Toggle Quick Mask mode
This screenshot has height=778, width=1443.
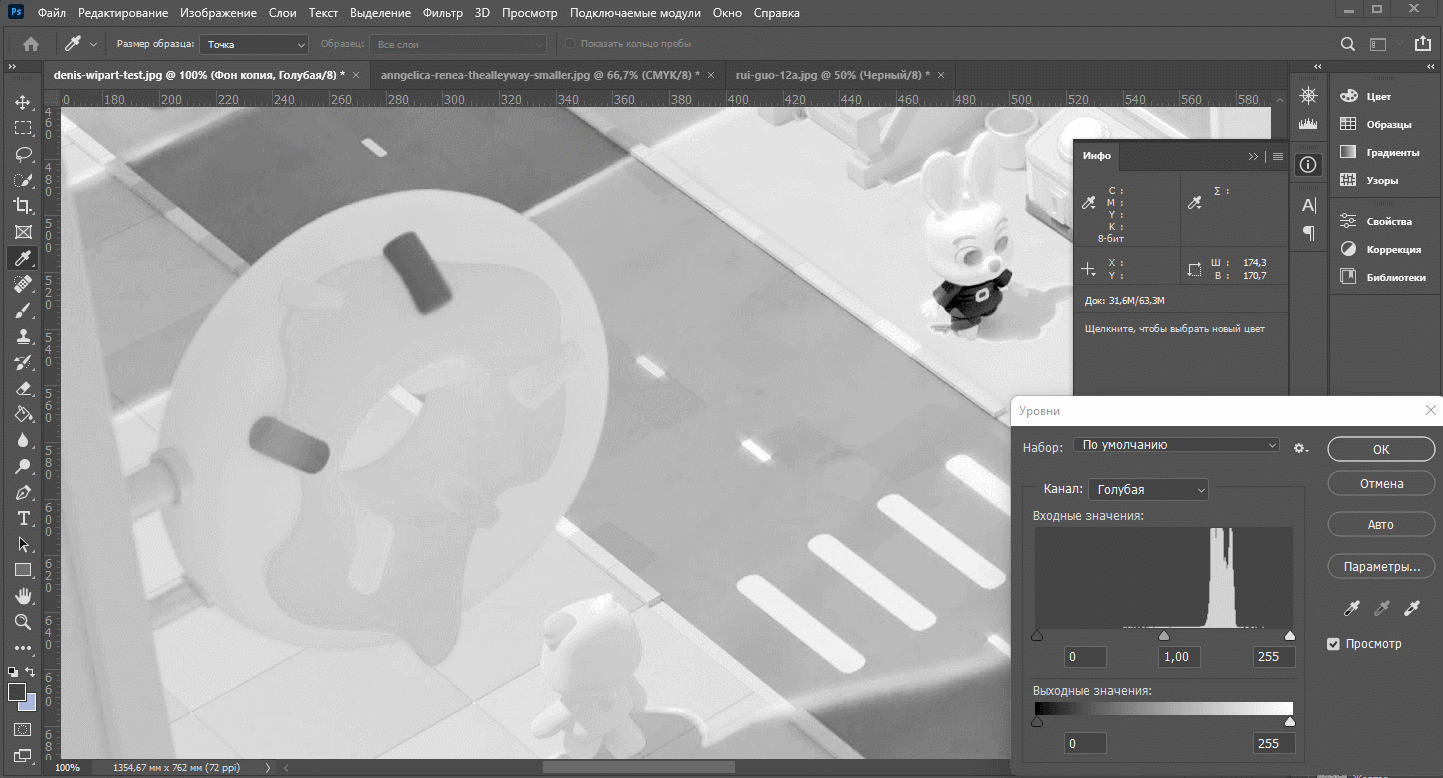[22, 730]
